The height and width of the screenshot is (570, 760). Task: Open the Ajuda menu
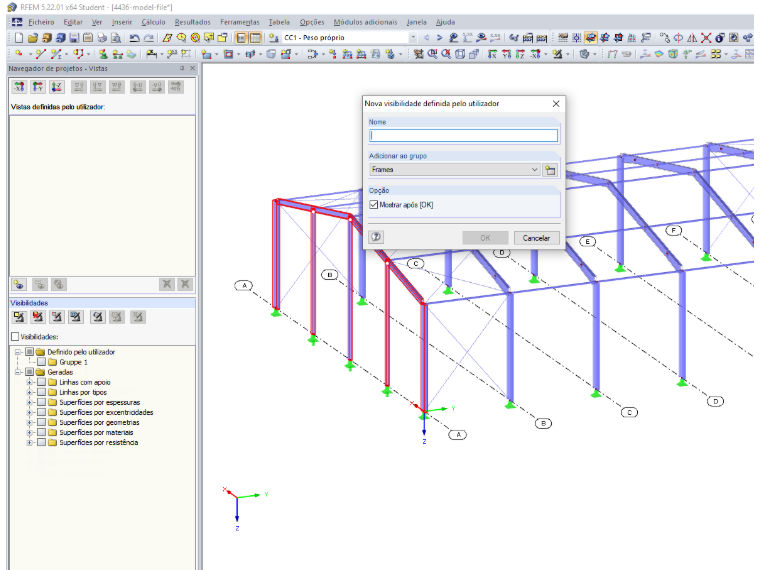point(445,22)
